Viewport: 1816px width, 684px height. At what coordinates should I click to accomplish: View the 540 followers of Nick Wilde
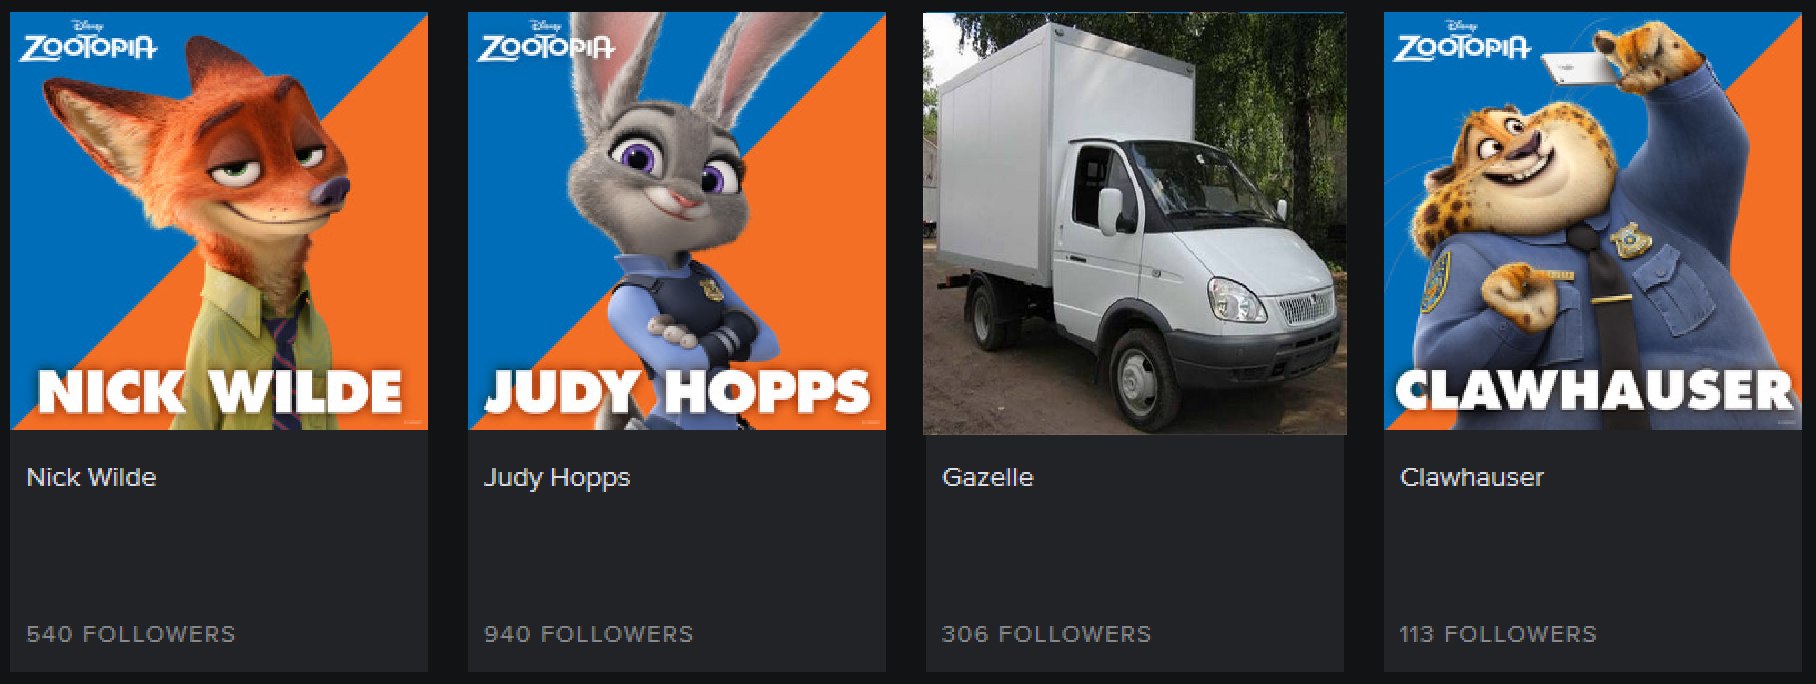click(131, 634)
